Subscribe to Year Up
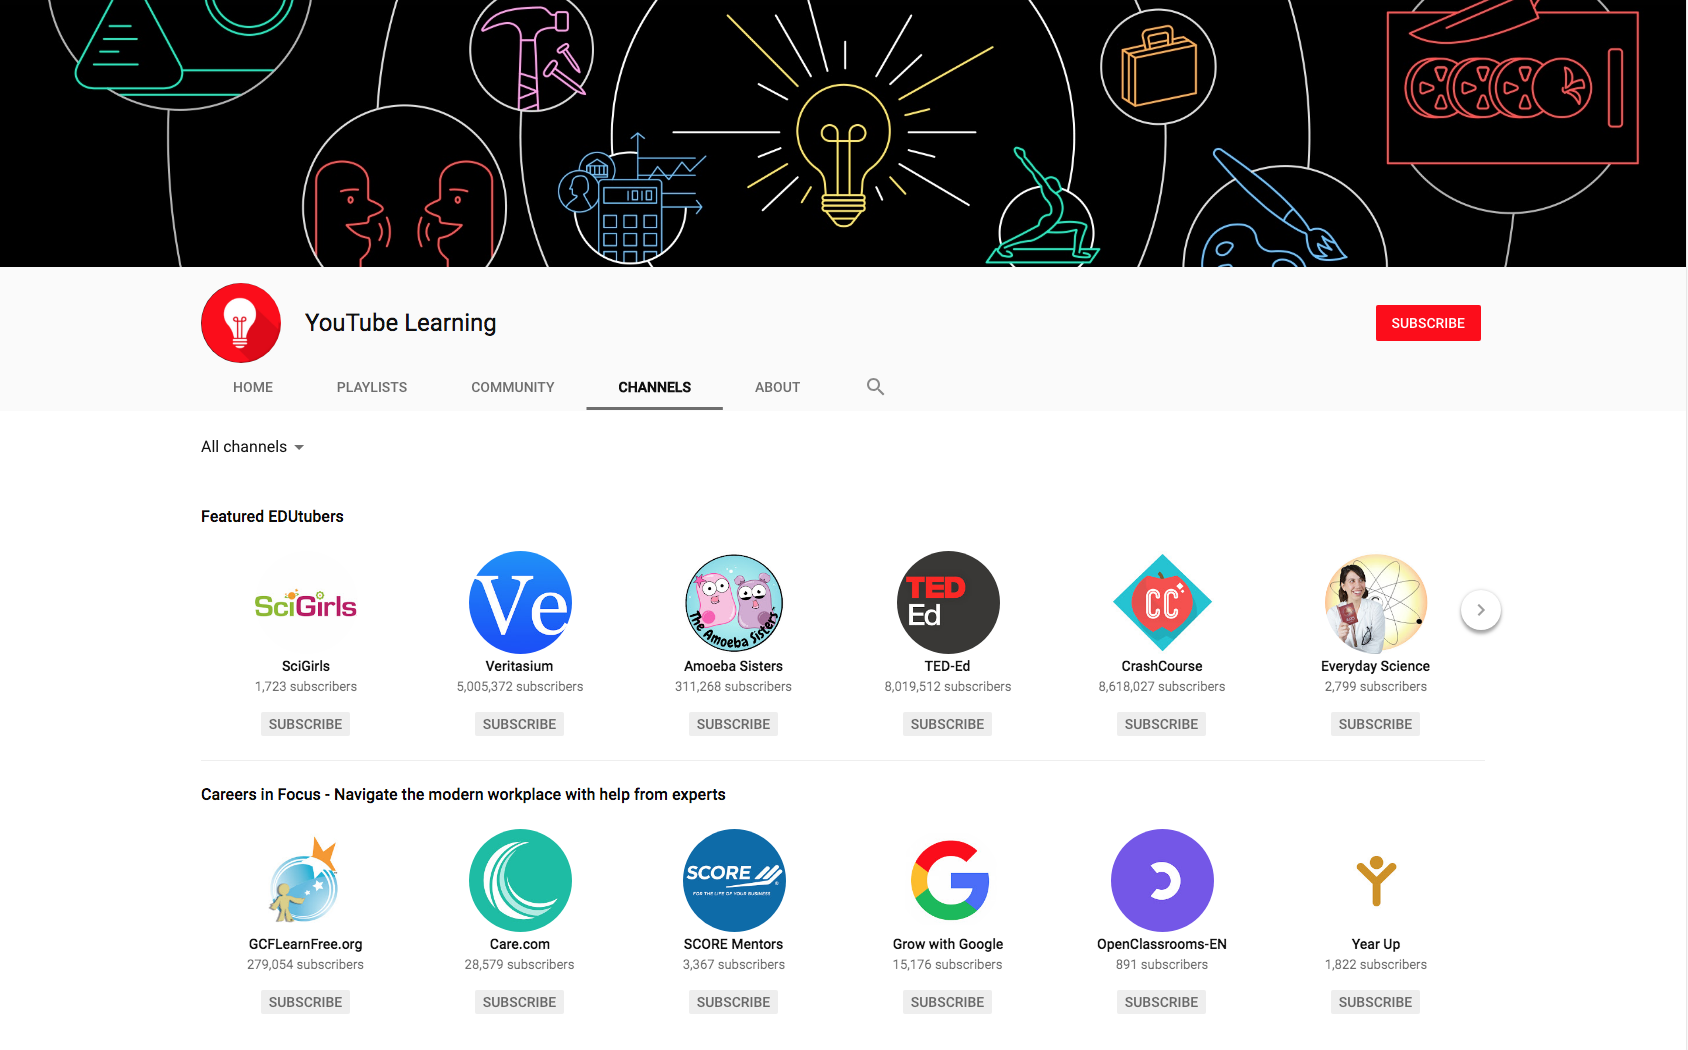The height and width of the screenshot is (1050, 1688). pyautogui.click(x=1376, y=1002)
